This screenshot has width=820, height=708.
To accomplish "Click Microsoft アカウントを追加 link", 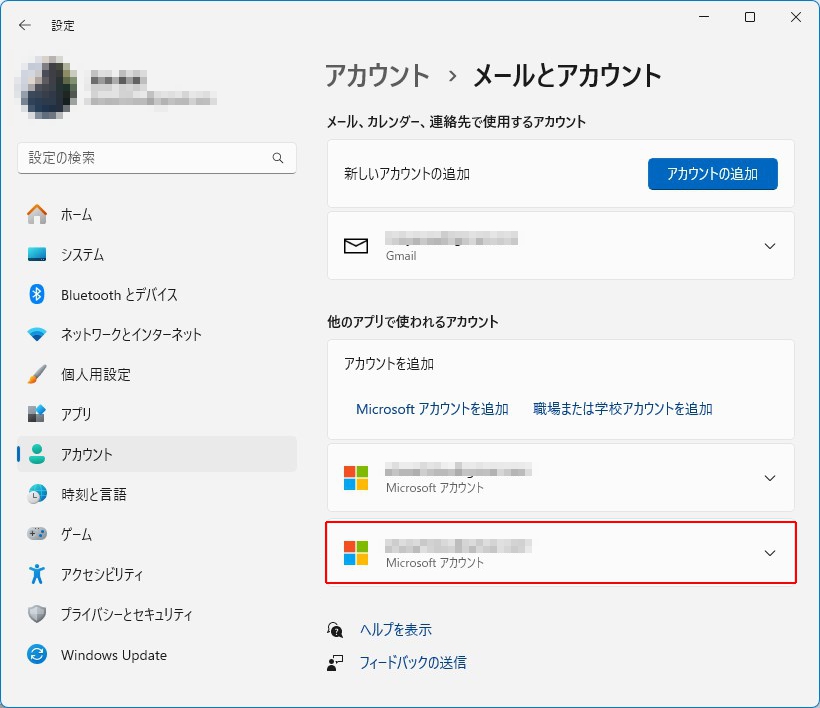I will click(432, 409).
